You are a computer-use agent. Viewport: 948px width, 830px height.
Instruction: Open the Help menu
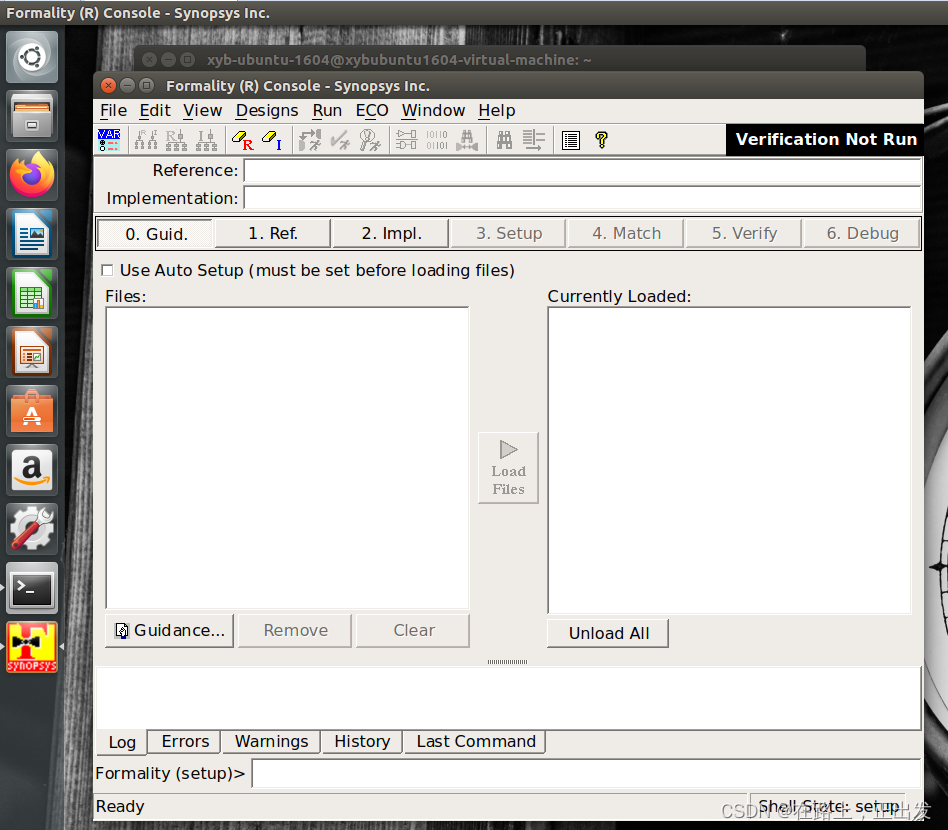tap(497, 111)
